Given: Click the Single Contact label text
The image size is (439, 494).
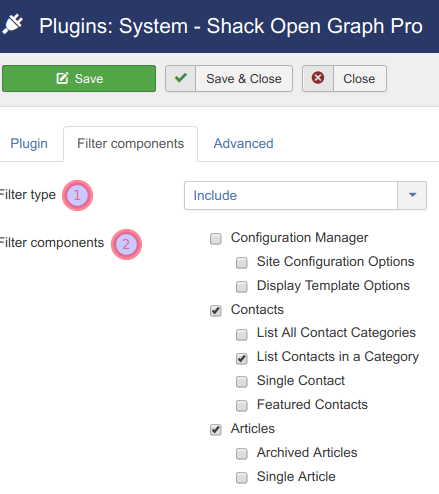Looking at the screenshot, I should coord(301,381).
